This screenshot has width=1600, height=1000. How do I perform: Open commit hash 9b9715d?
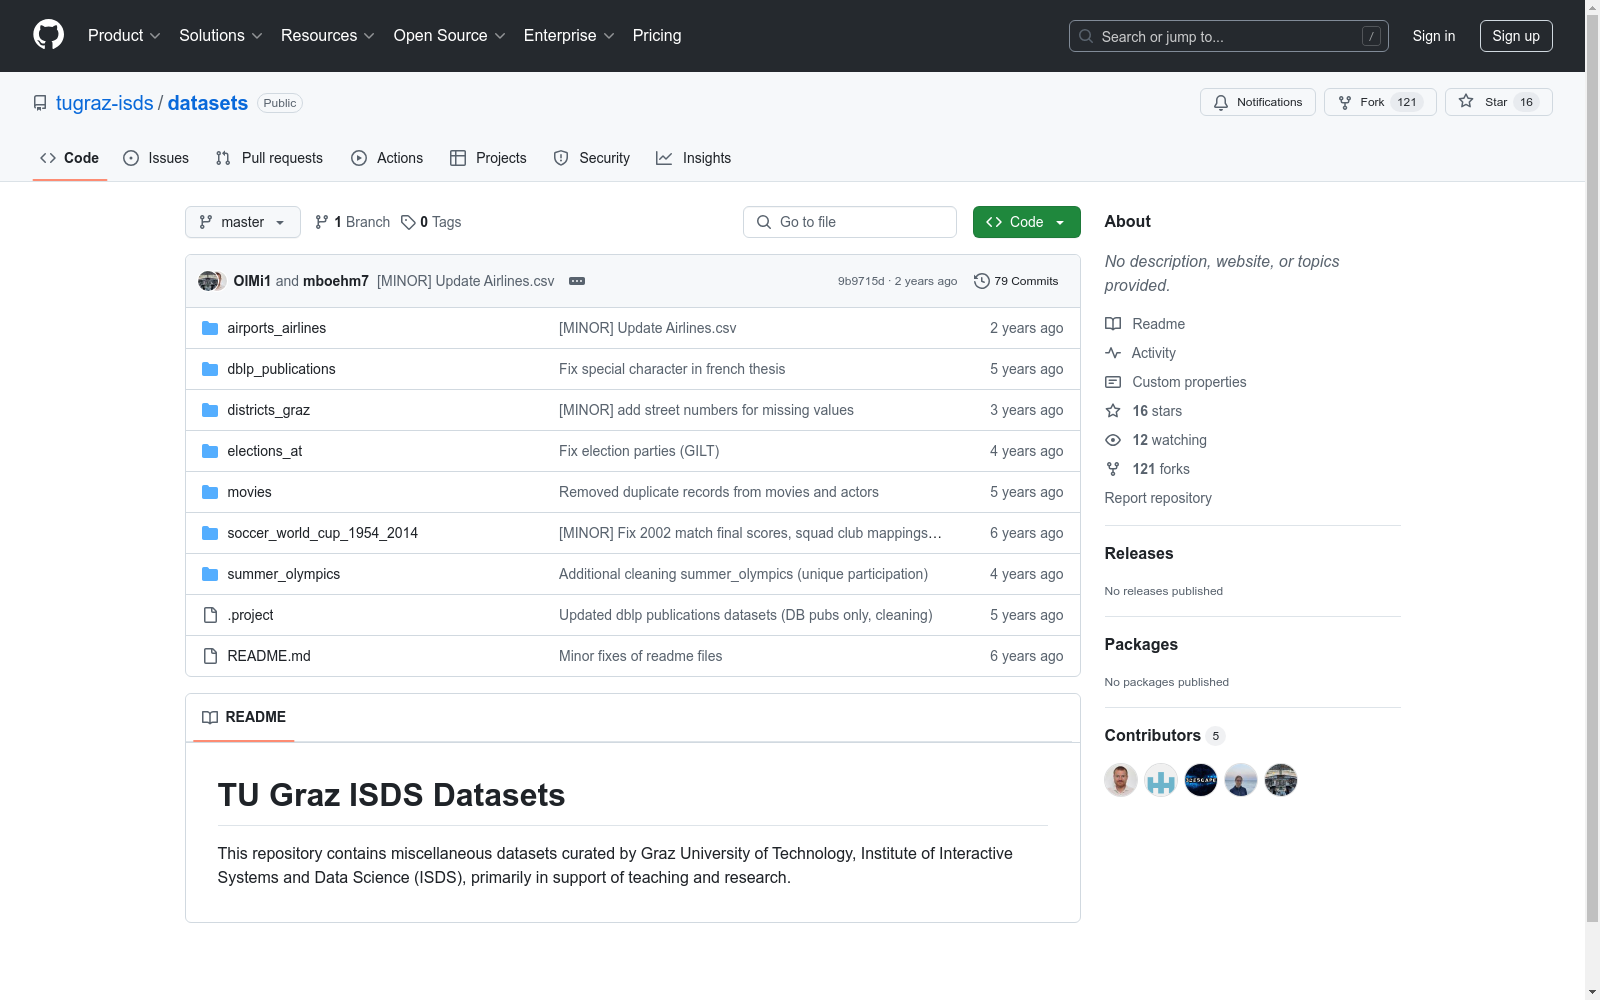click(x=861, y=281)
